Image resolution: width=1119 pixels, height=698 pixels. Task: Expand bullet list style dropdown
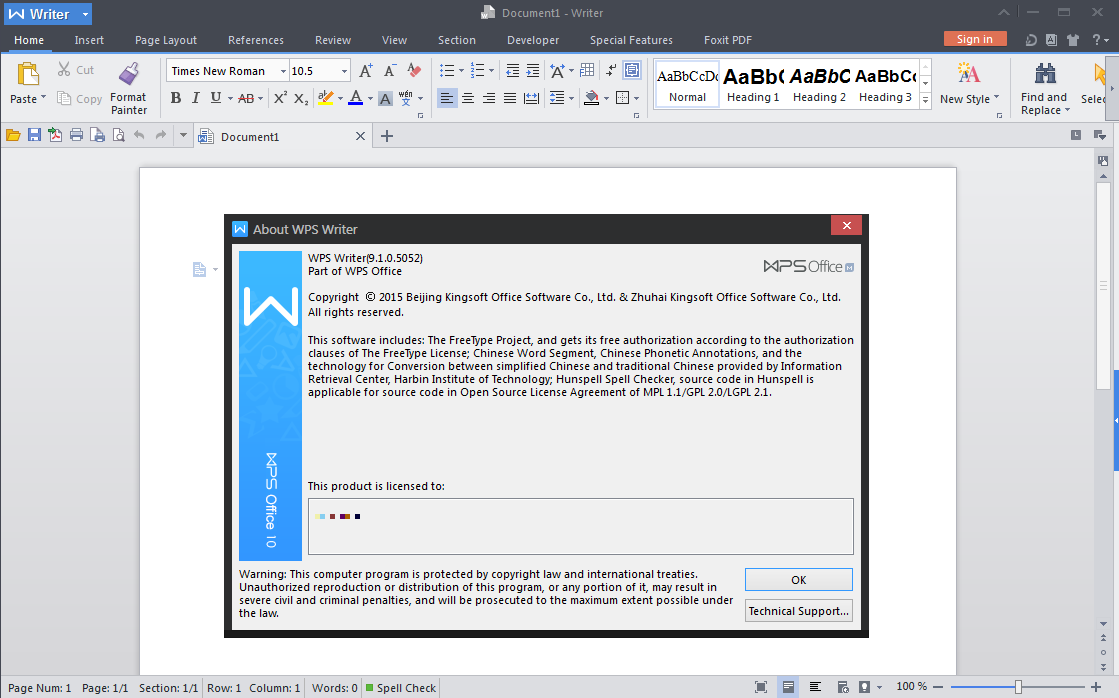[x=462, y=71]
